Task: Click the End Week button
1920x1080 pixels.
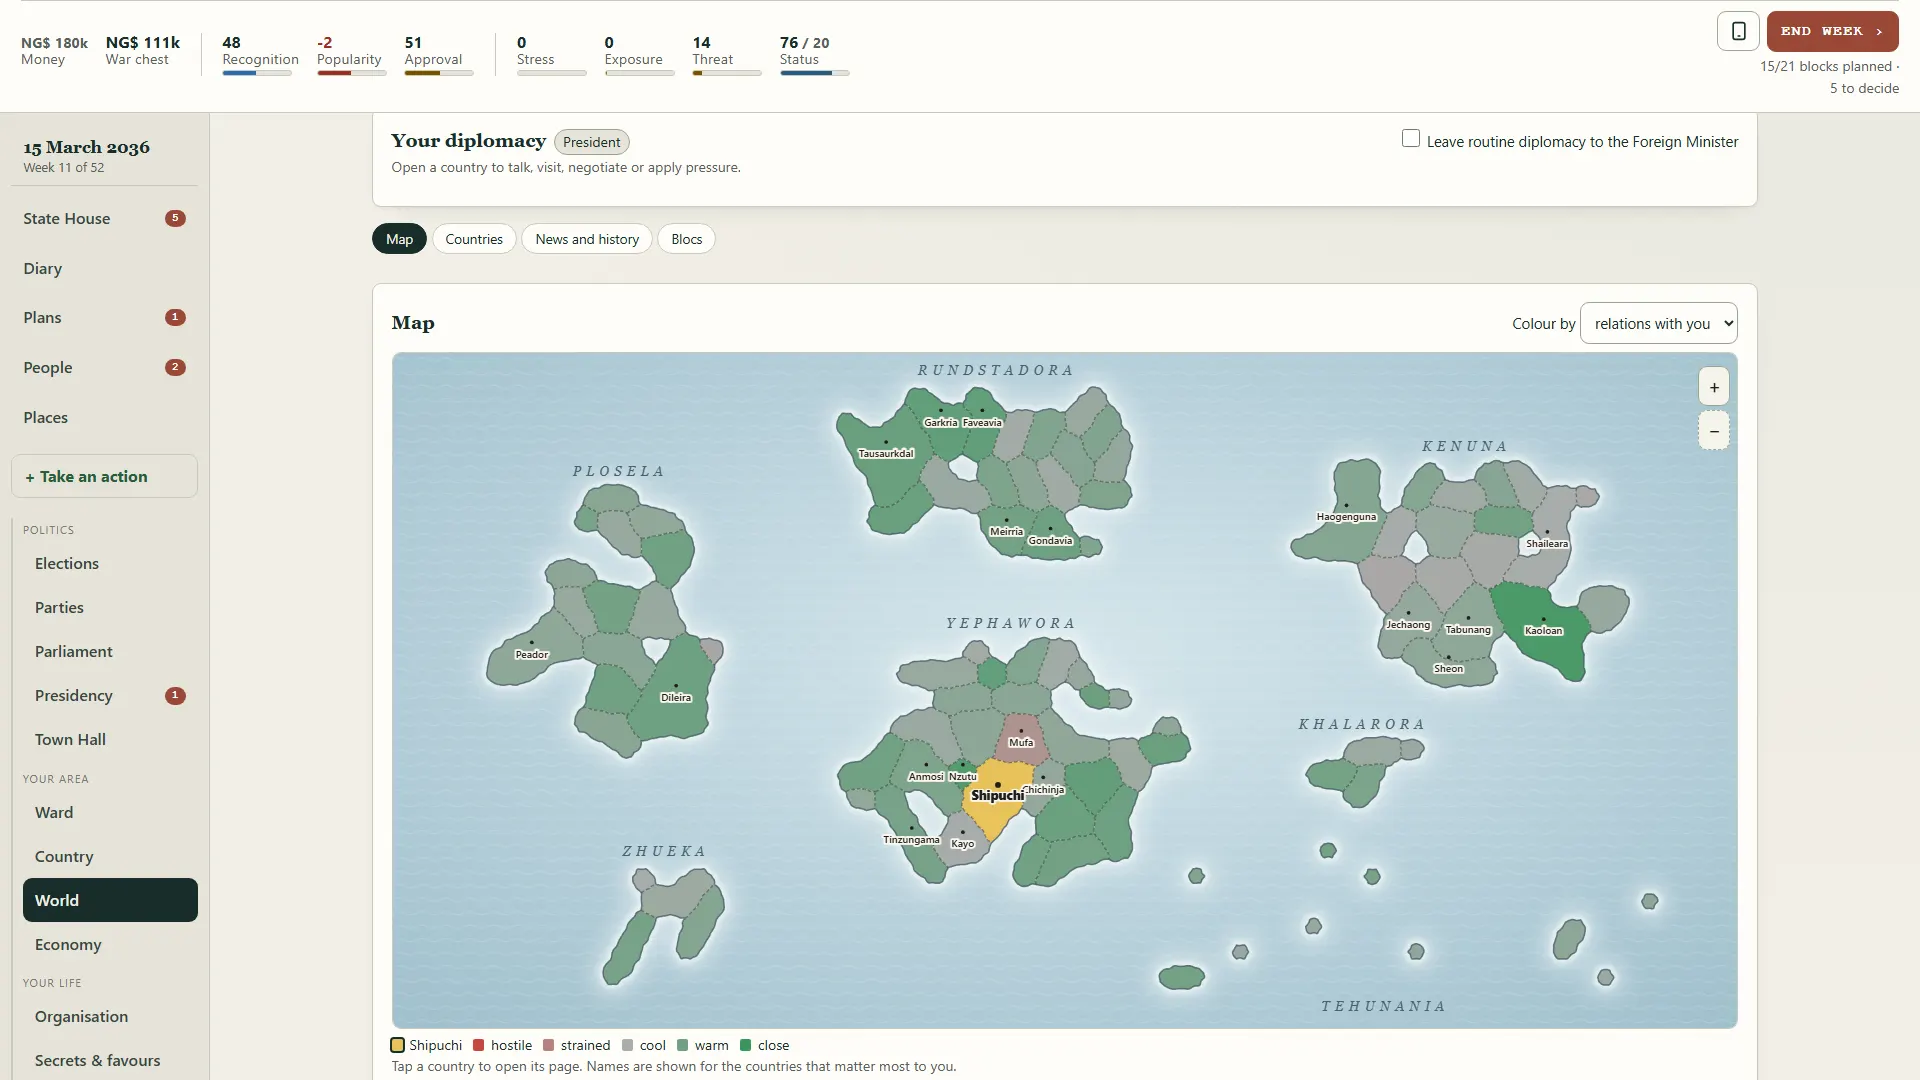Action: tap(1832, 31)
